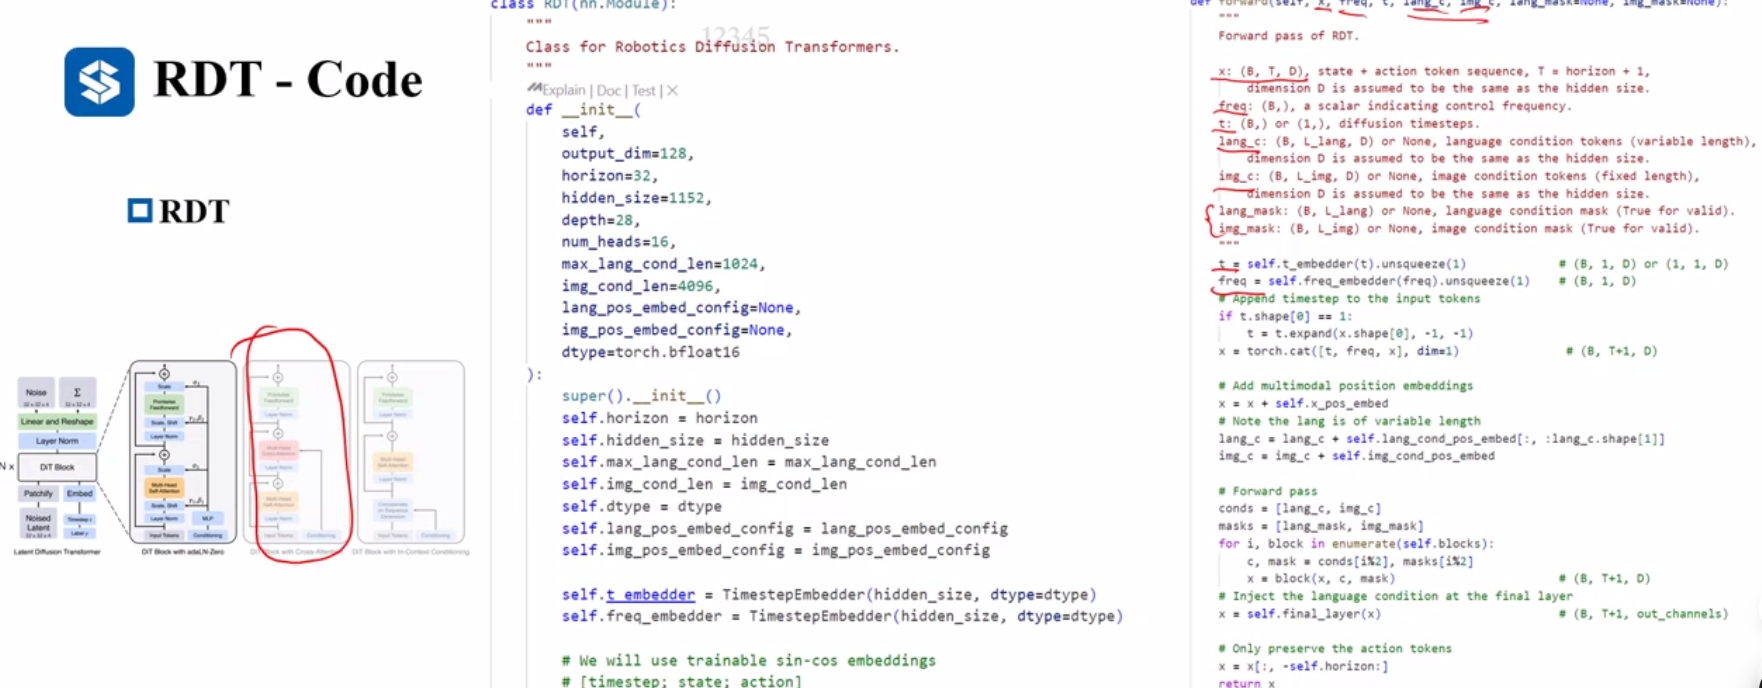Viewport: 1762px width, 688px height.
Task: Click the 'self.dtype = dtype' line
Action: coord(641,506)
